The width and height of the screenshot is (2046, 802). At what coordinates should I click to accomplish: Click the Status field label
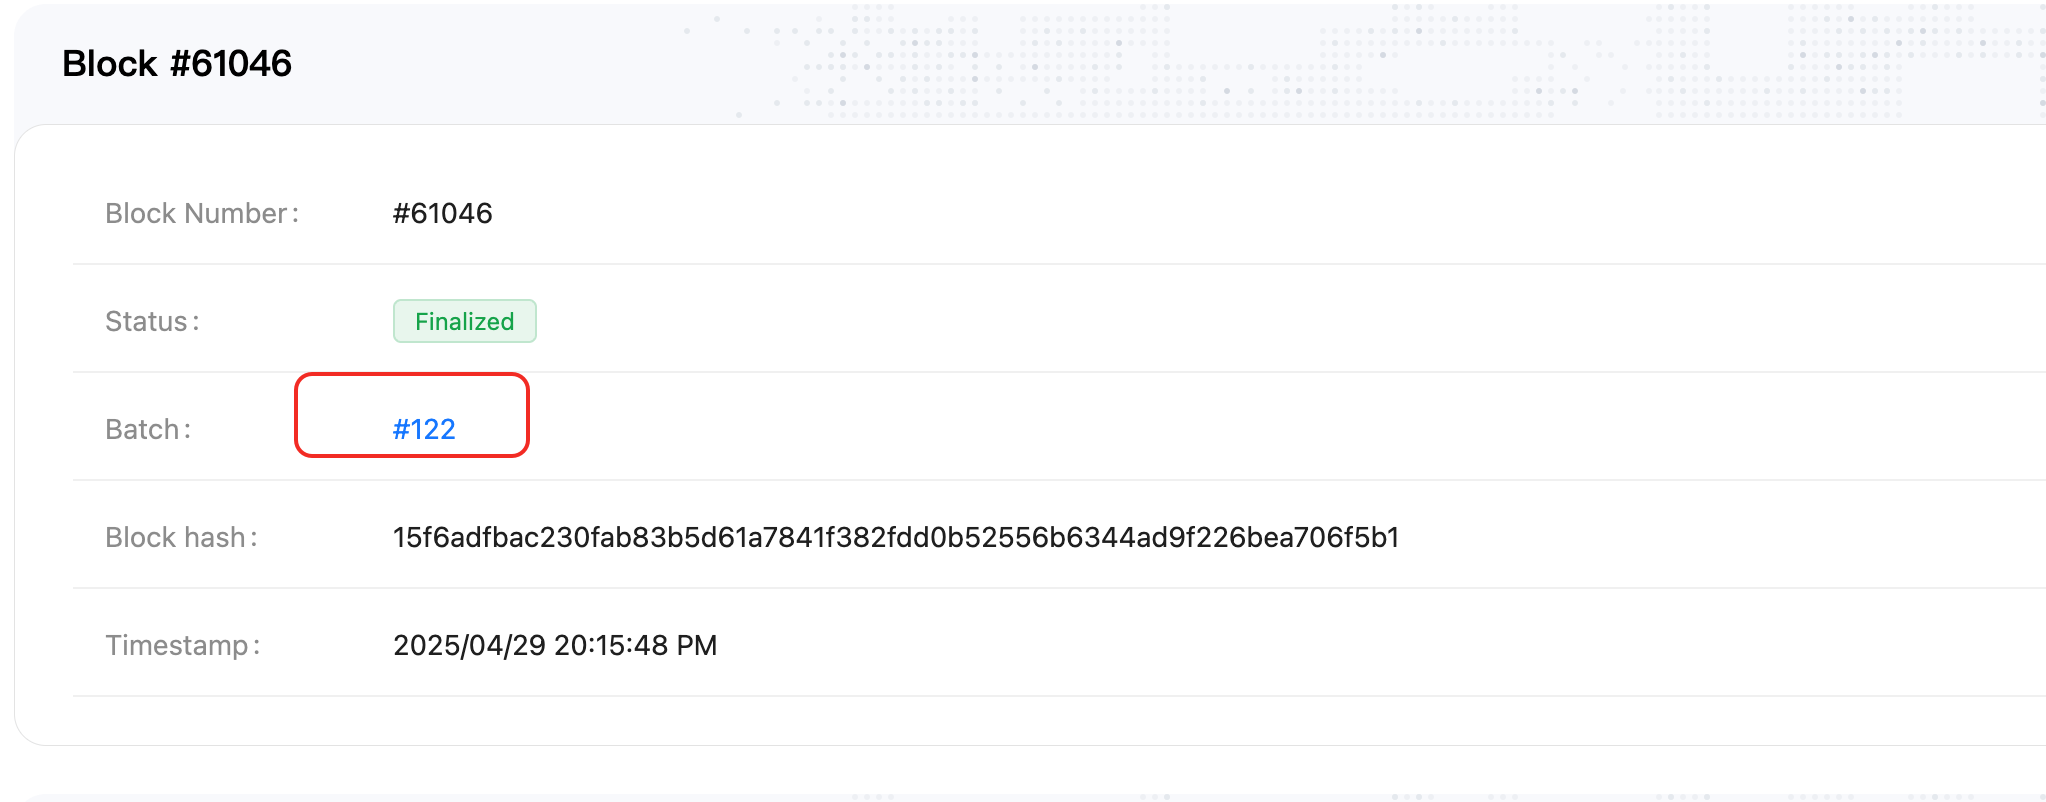(152, 321)
